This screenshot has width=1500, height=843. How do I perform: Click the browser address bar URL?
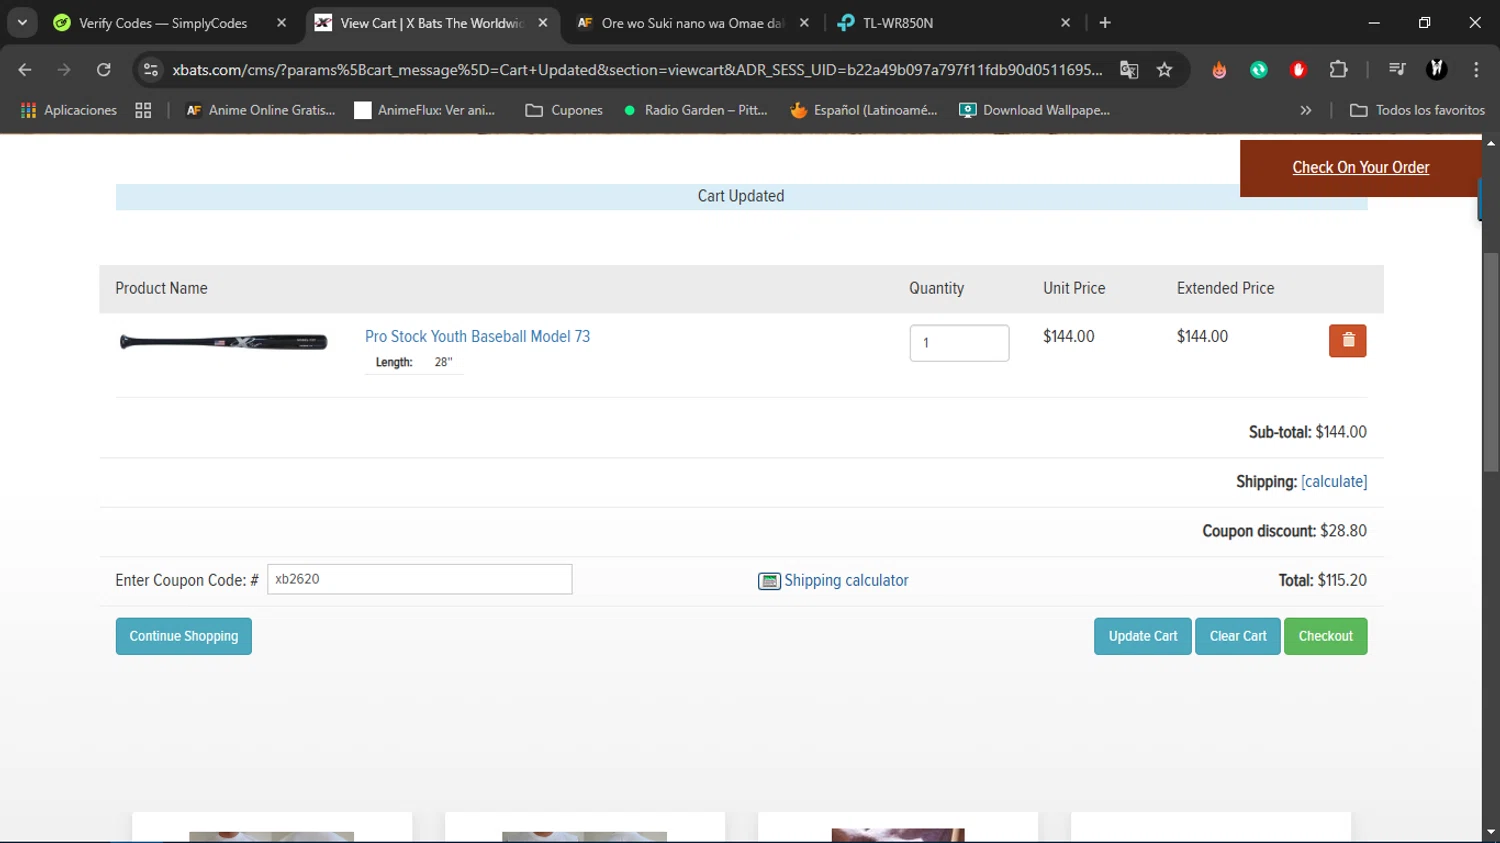pyautogui.click(x=637, y=70)
